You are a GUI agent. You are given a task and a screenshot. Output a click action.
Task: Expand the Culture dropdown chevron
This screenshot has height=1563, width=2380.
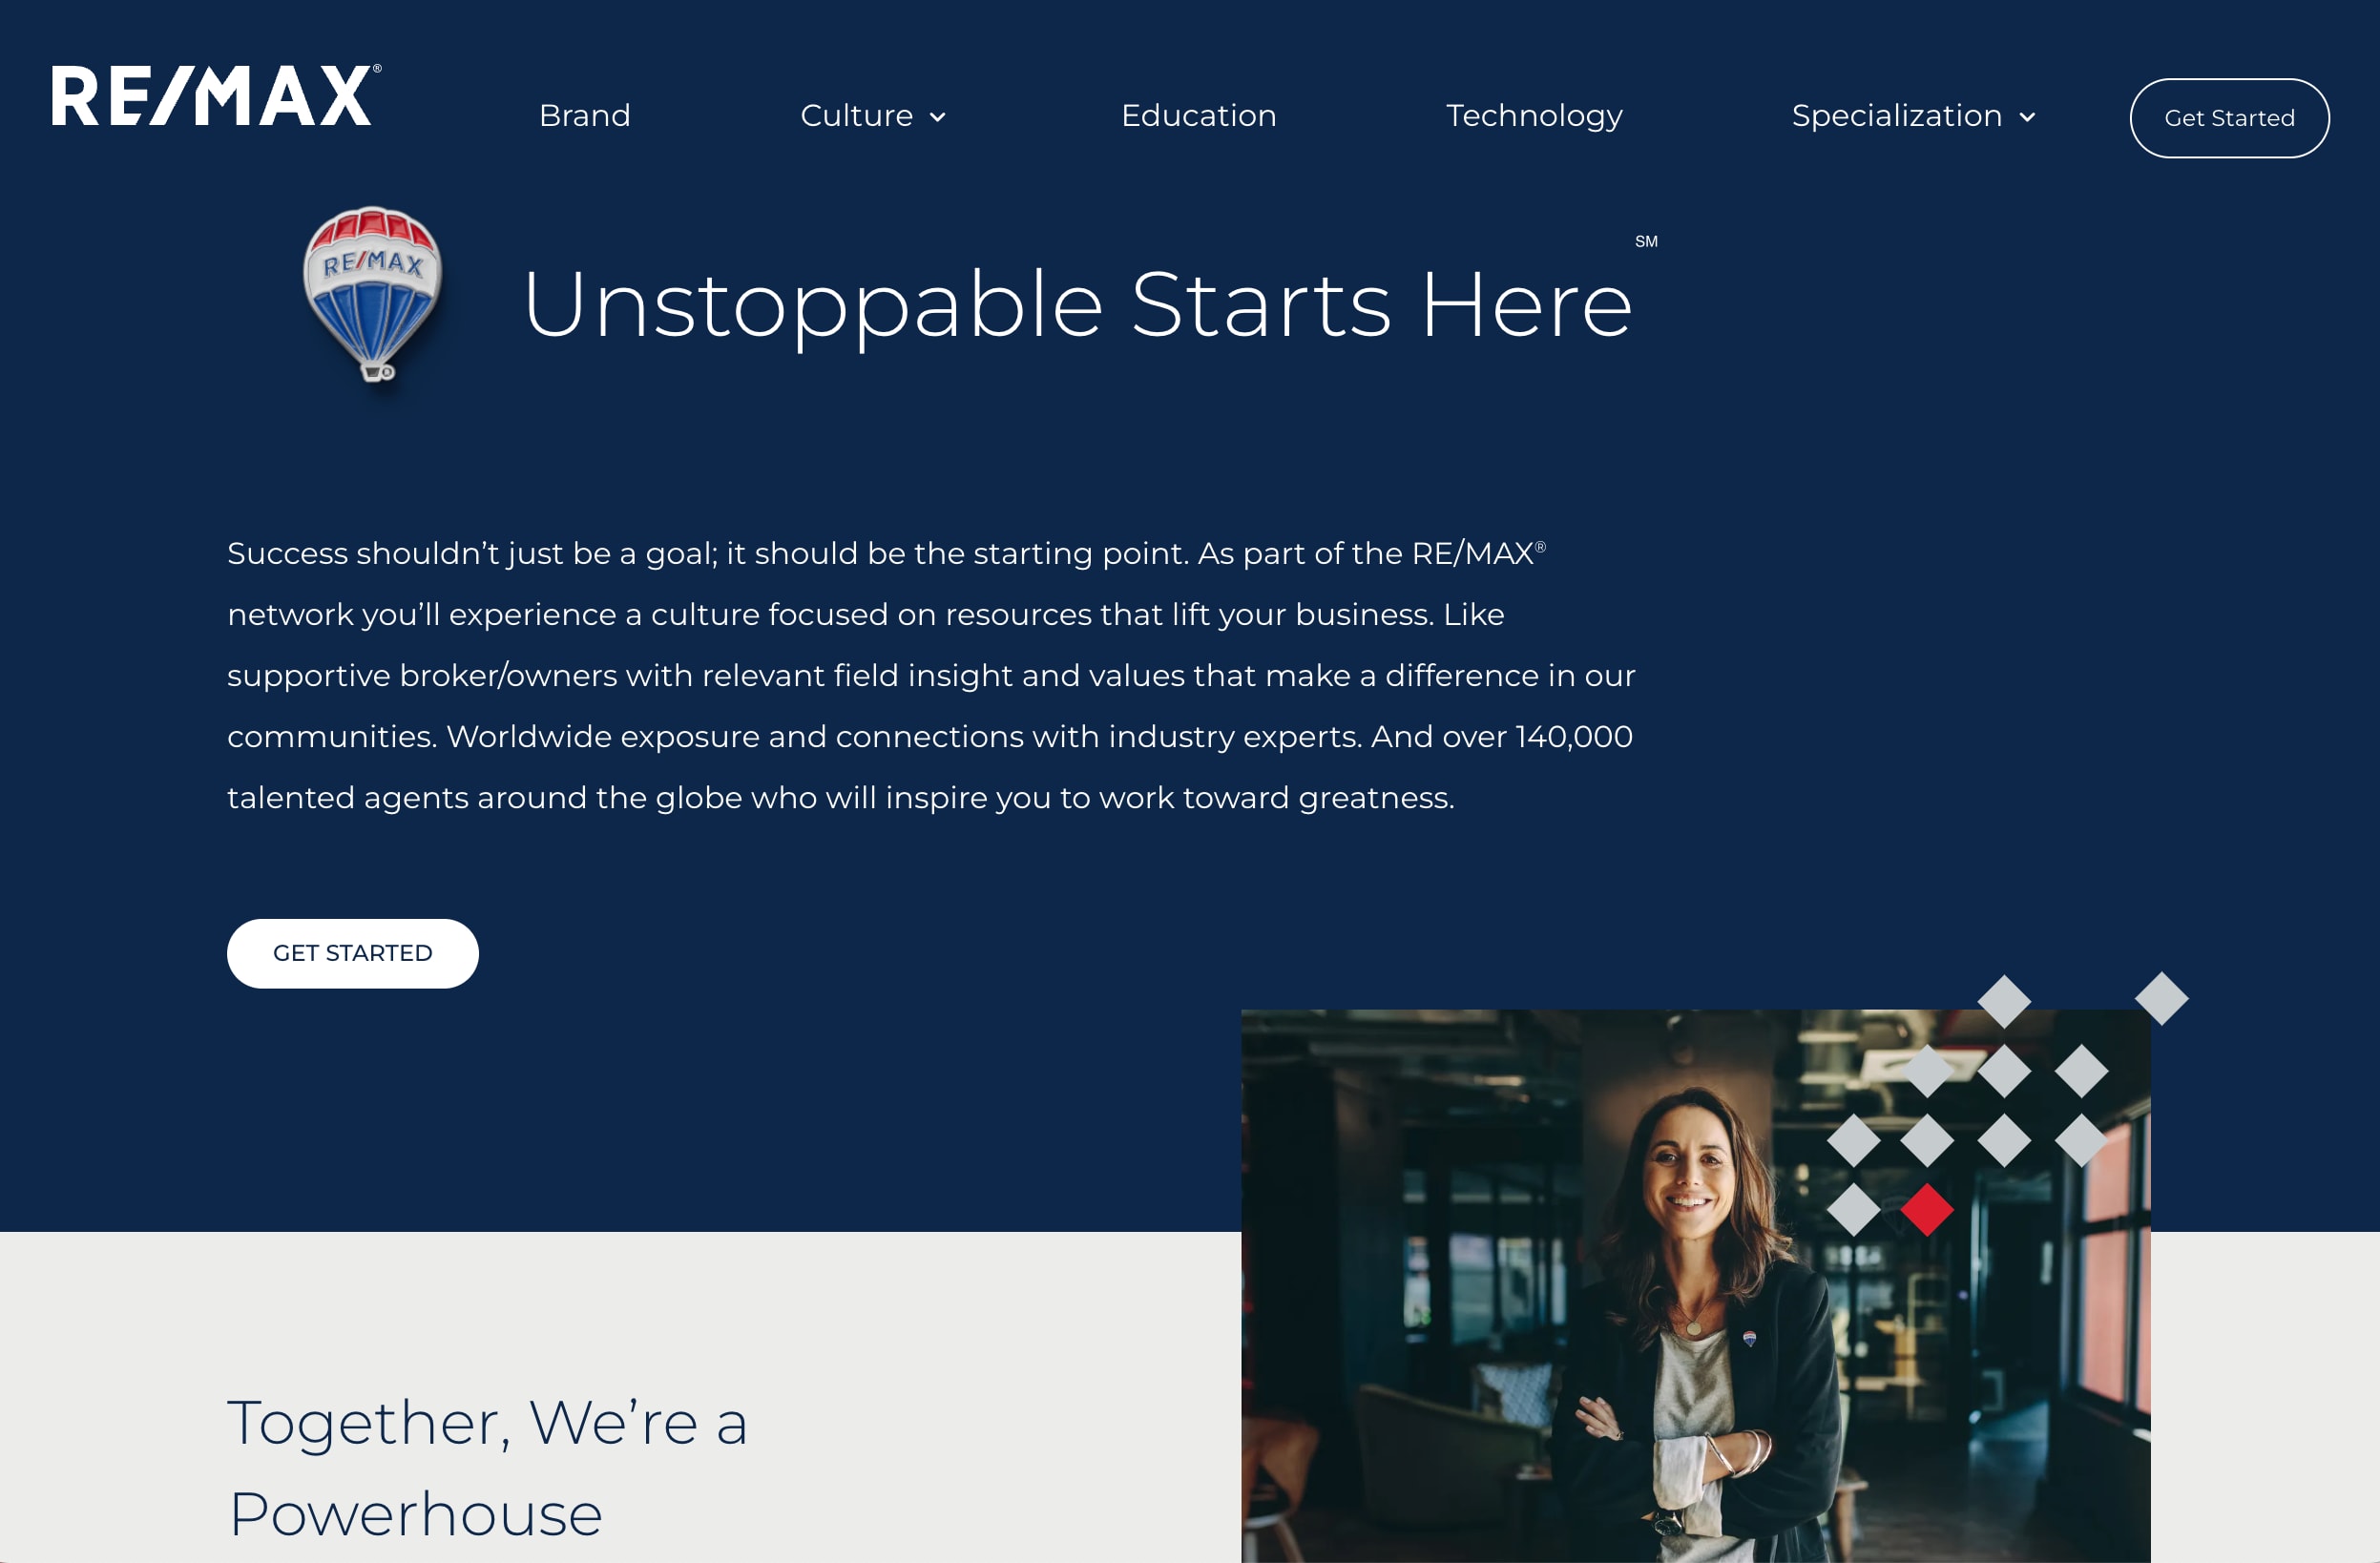[x=937, y=117]
